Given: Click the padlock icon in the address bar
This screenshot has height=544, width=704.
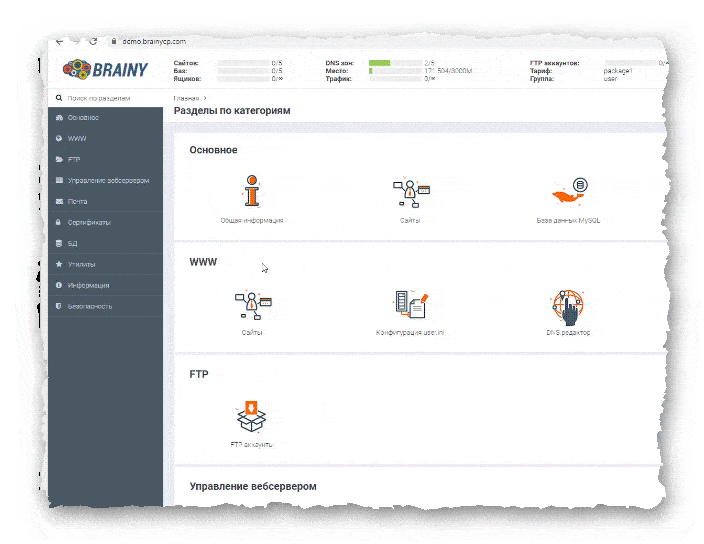Looking at the screenshot, I should pos(114,41).
